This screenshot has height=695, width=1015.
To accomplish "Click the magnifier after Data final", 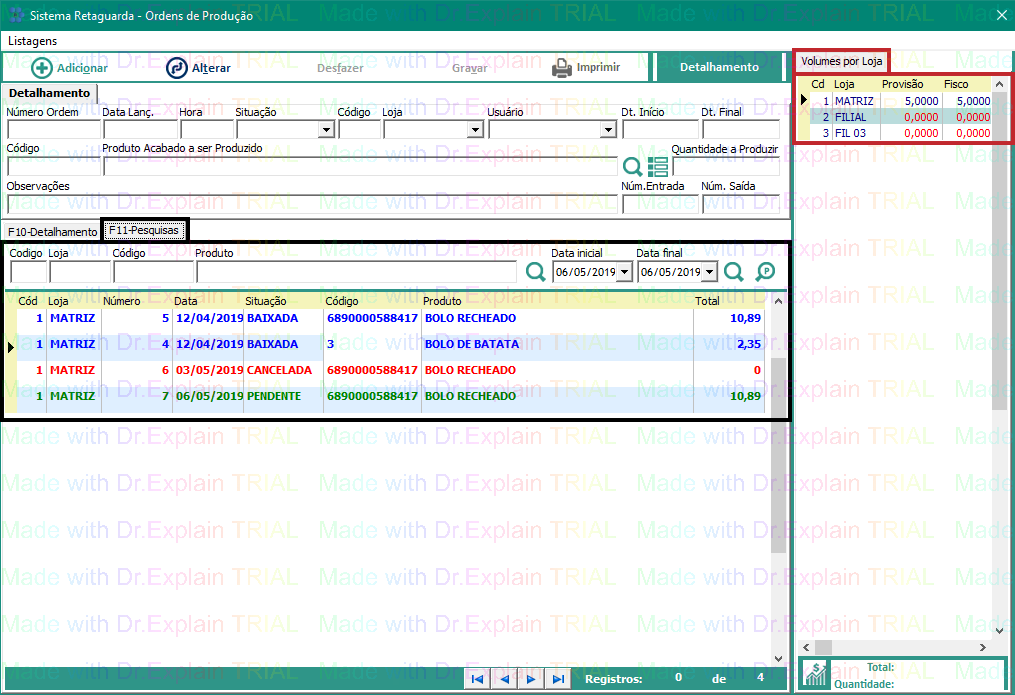I will pyautogui.click(x=733, y=272).
